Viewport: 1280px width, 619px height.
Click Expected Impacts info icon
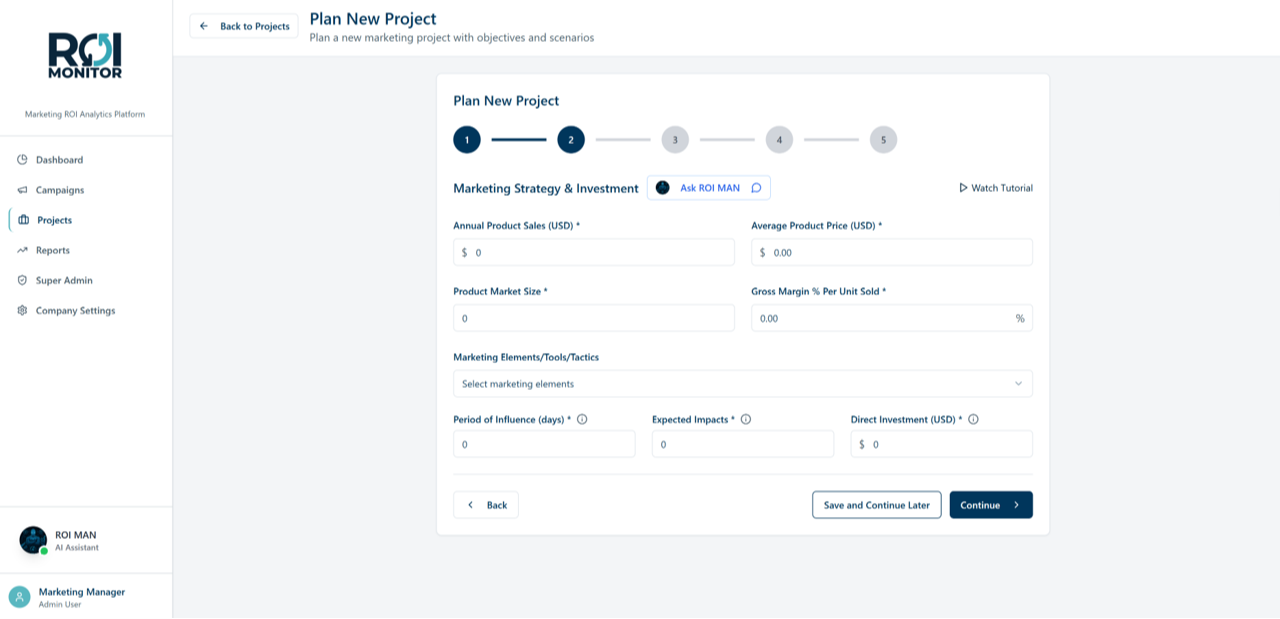(746, 420)
